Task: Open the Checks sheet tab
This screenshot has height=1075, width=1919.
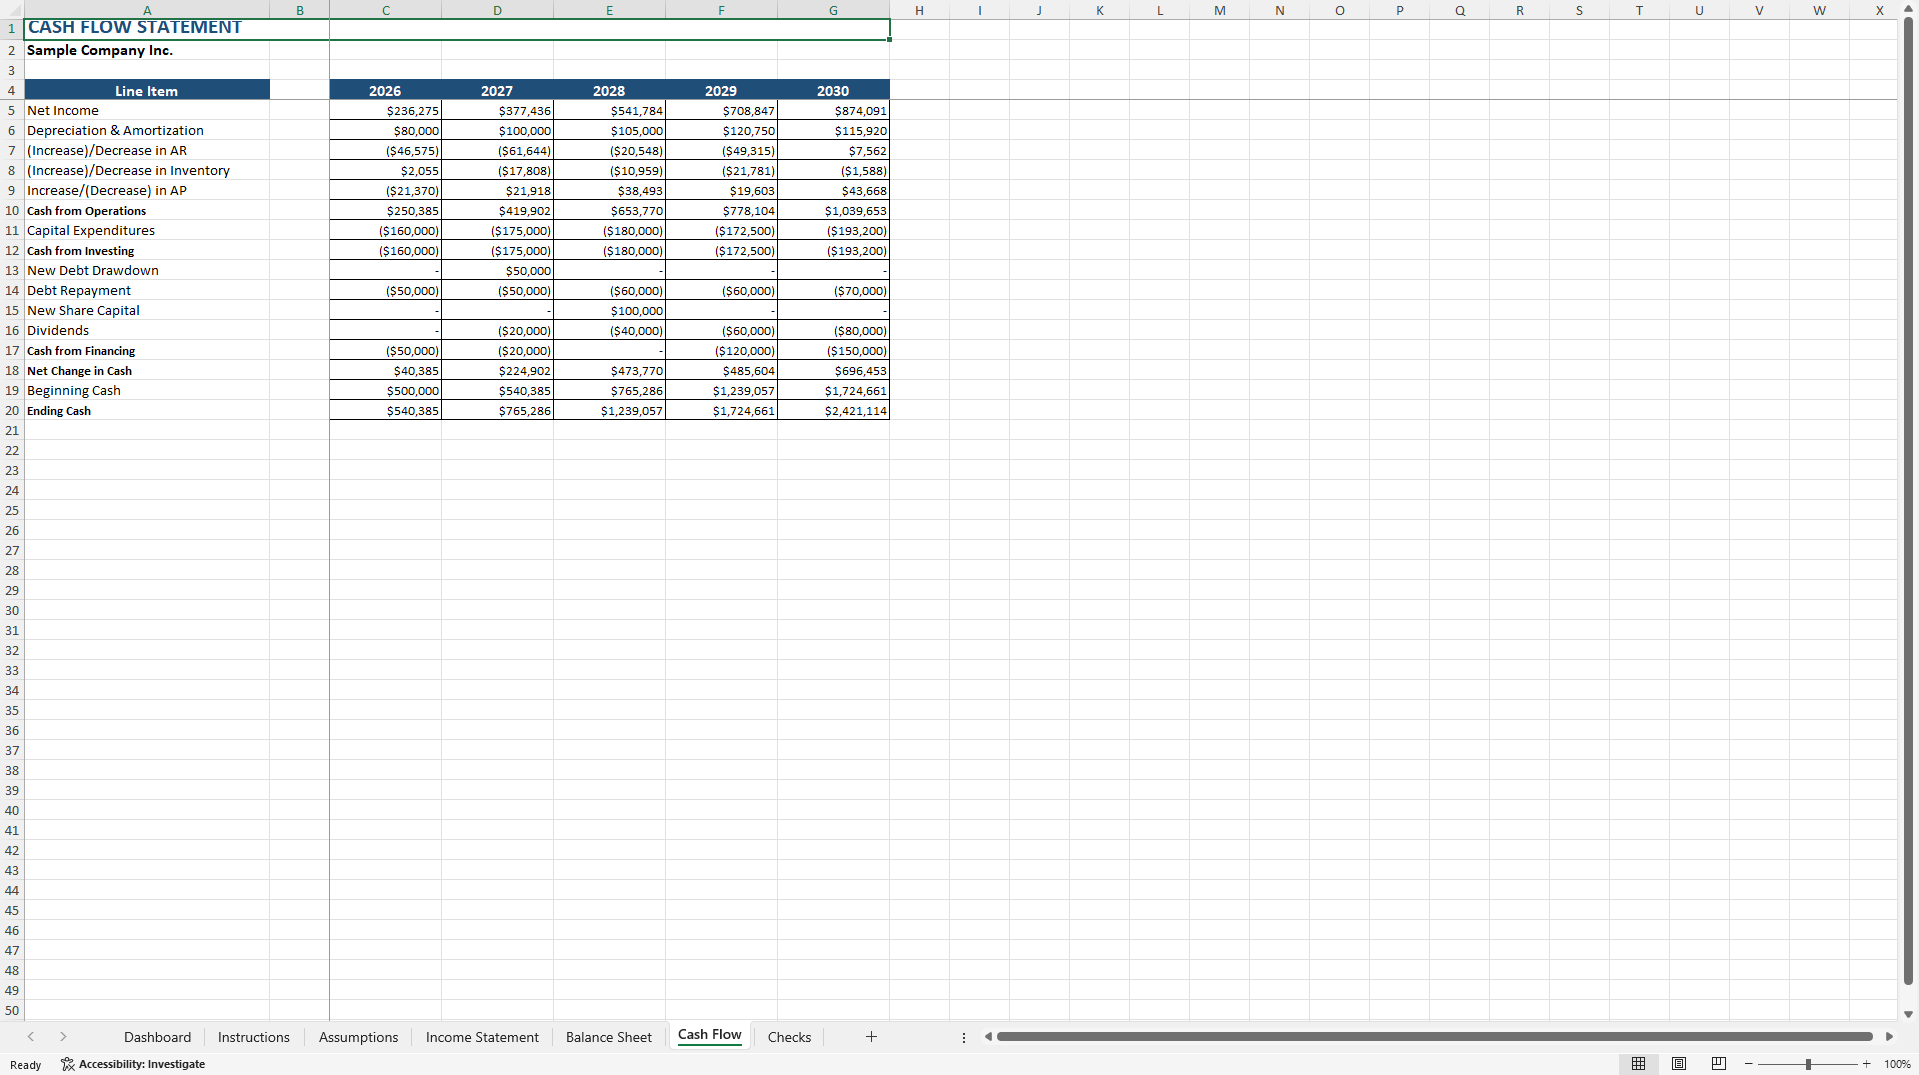Action: pos(789,1037)
